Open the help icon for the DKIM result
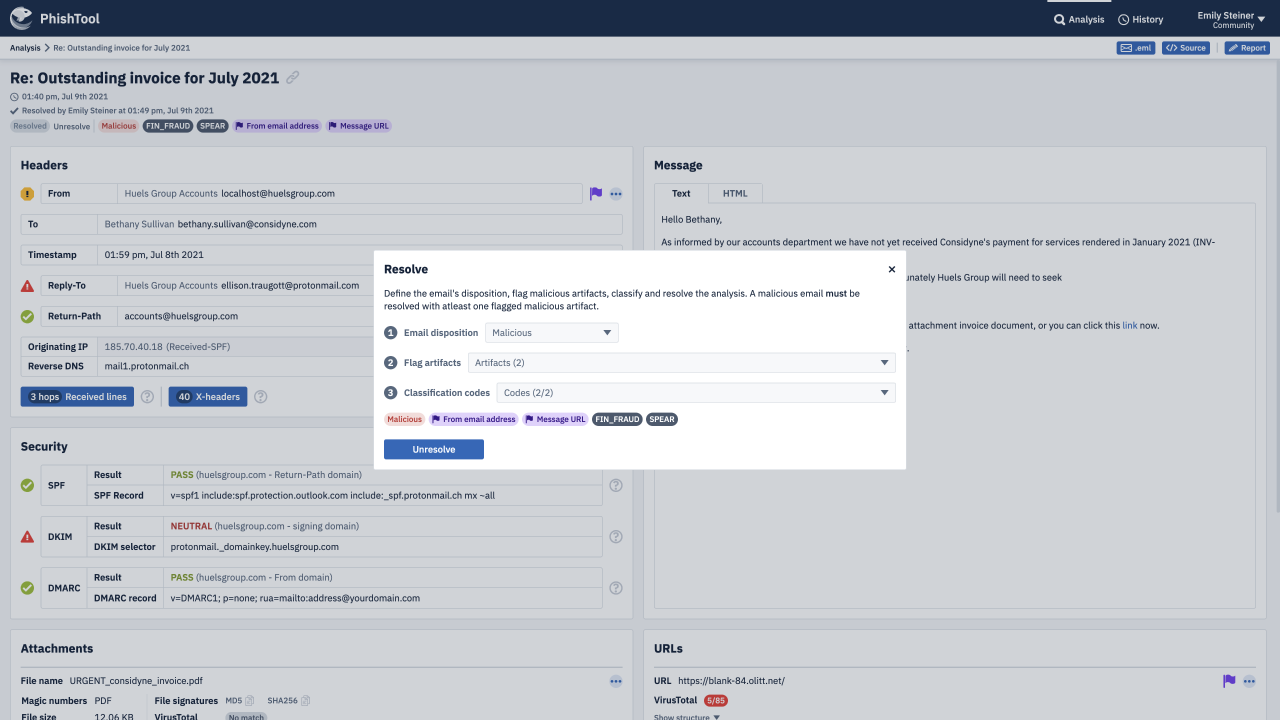1280x720 pixels. coord(616,537)
